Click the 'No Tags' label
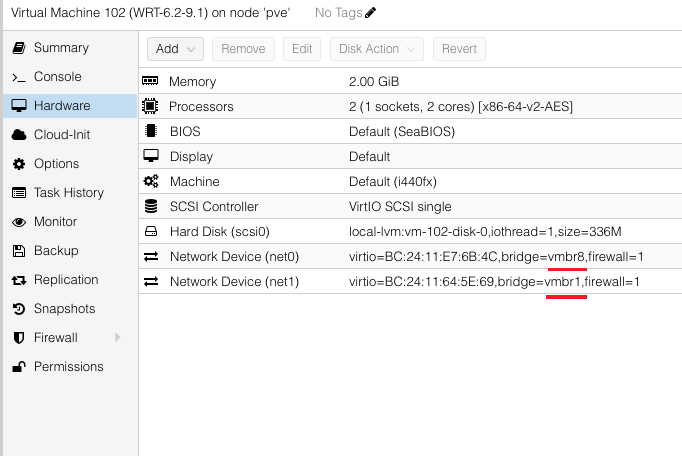The height and width of the screenshot is (456, 682). (338, 13)
